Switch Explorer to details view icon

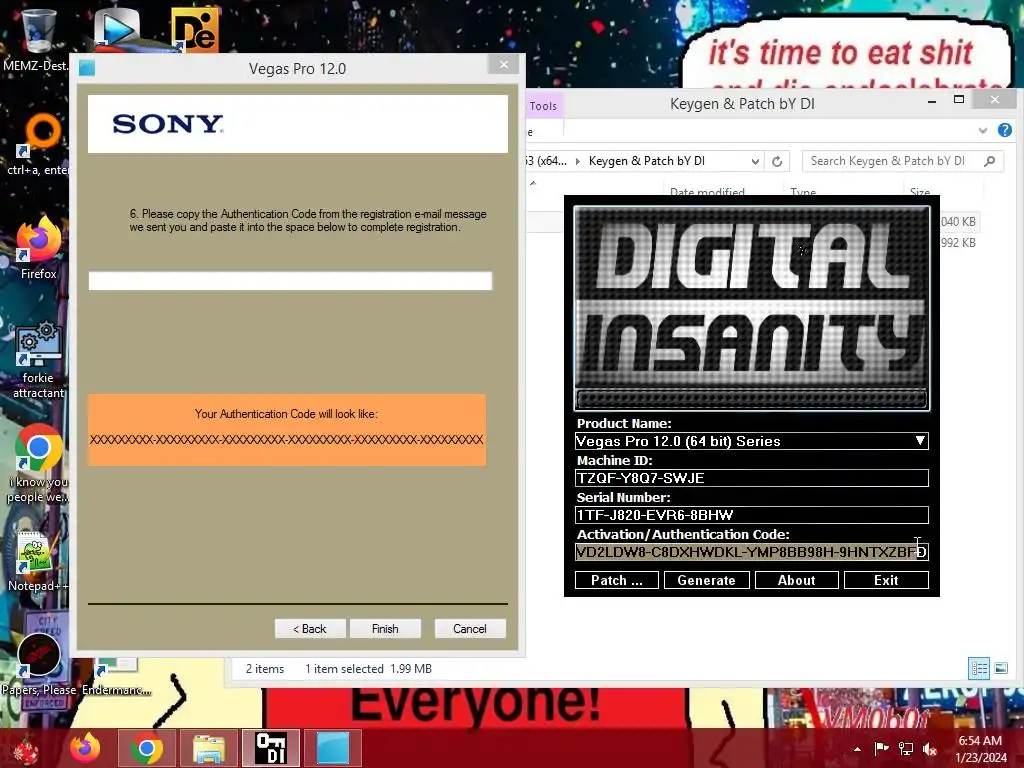pos(979,668)
